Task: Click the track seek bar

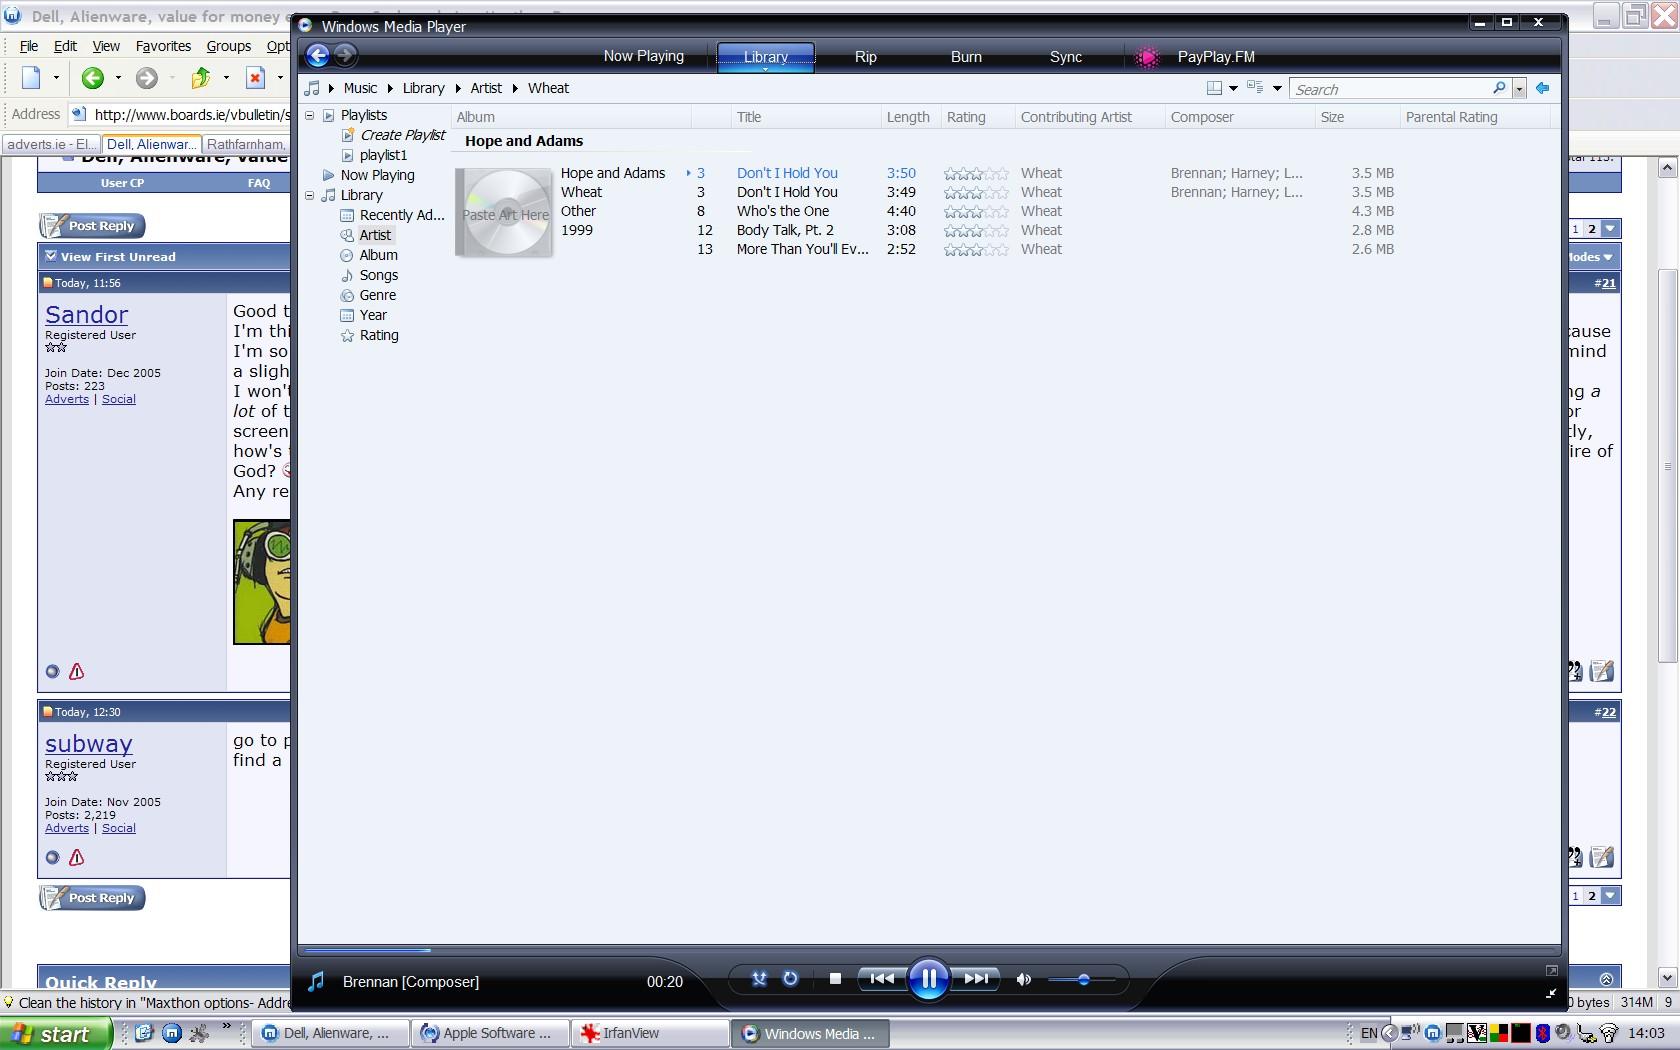Action: click(929, 949)
